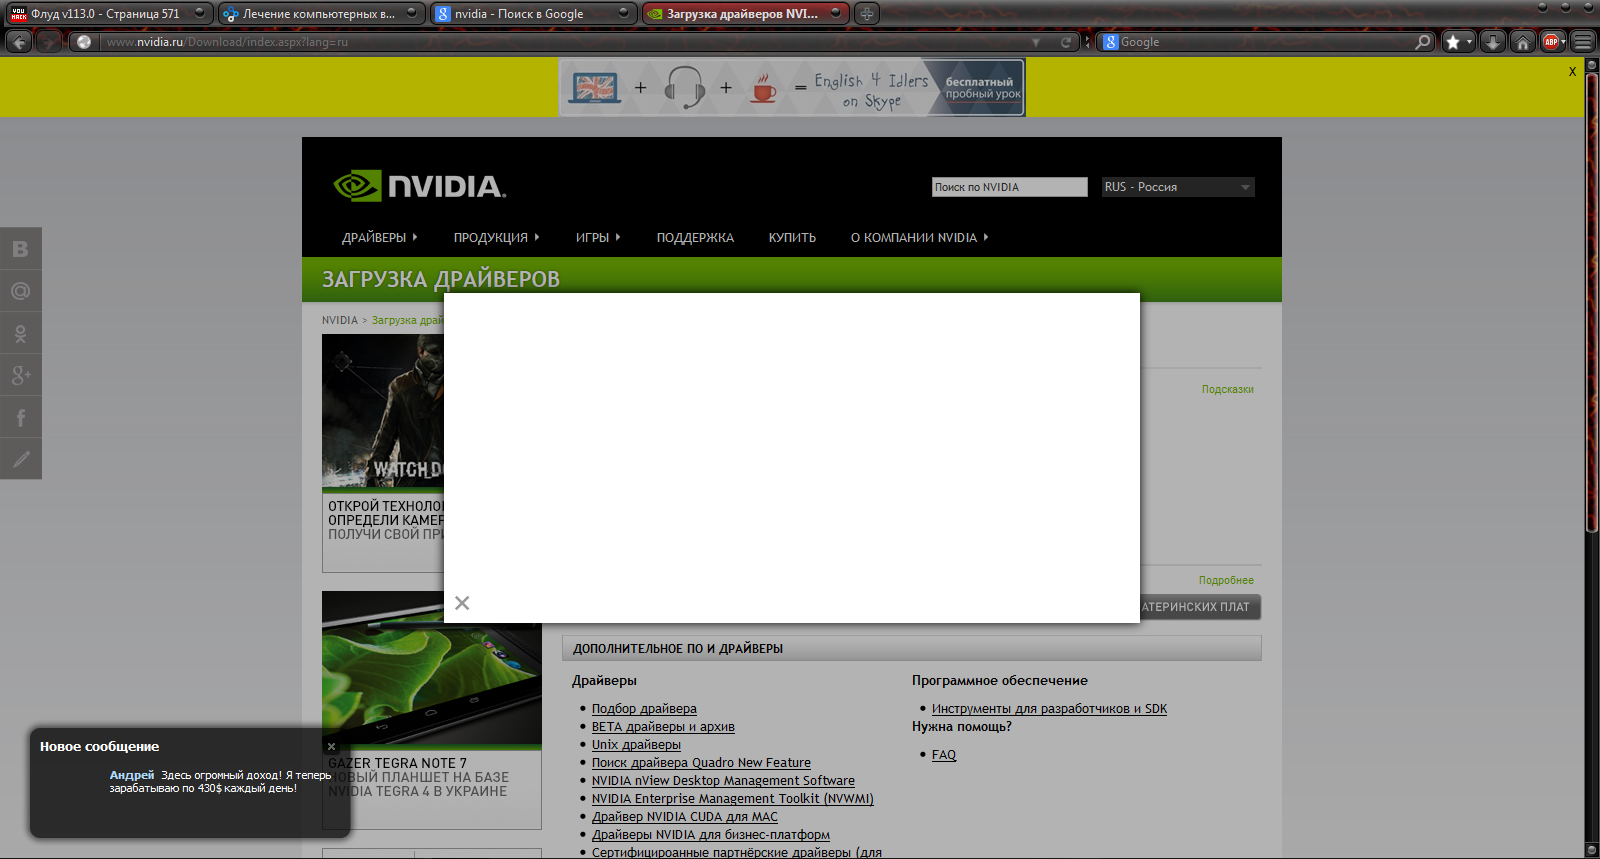Click the site identity globe icon
Screen dimensions: 1600x859
click(x=84, y=42)
